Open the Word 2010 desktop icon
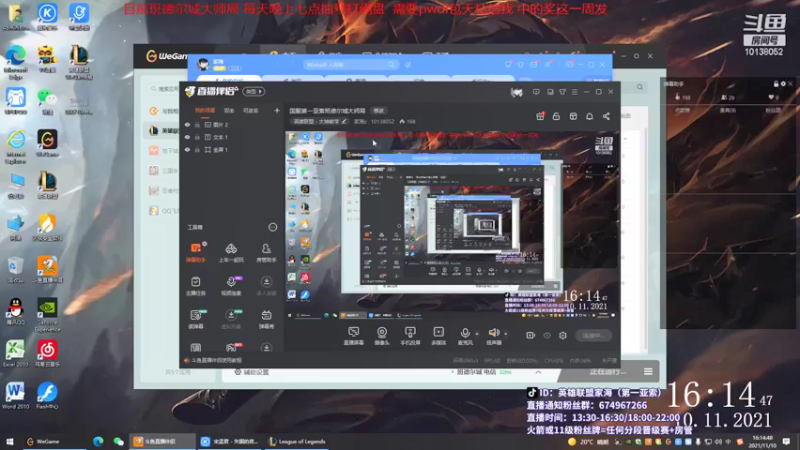800x450 pixels. pos(15,396)
